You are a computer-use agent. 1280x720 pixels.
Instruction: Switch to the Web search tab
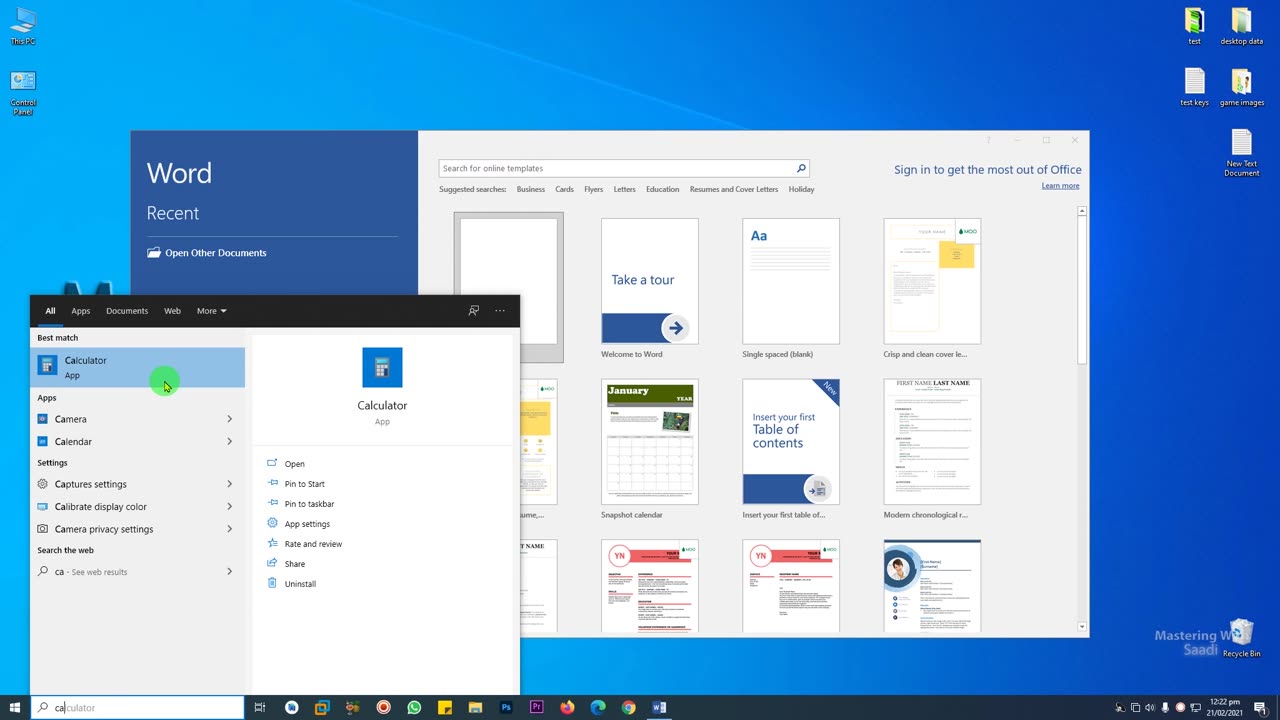pyautogui.click(x=172, y=311)
